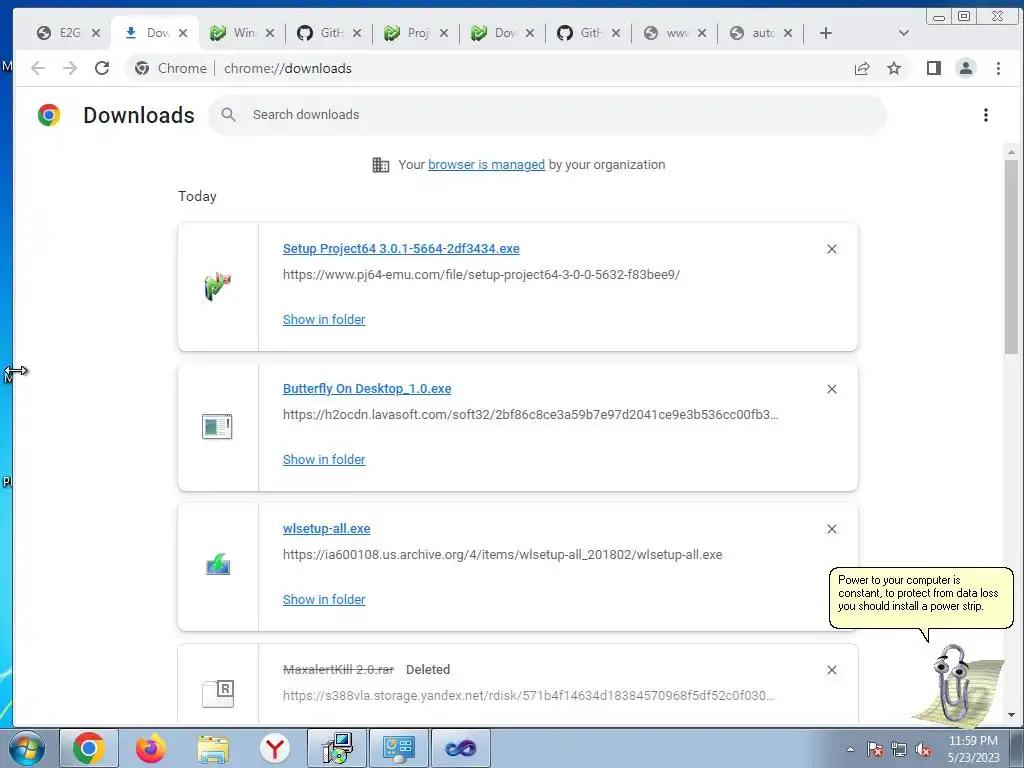Remove the deleted MaxalertKill entry

pyautogui.click(x=831, y=670)
